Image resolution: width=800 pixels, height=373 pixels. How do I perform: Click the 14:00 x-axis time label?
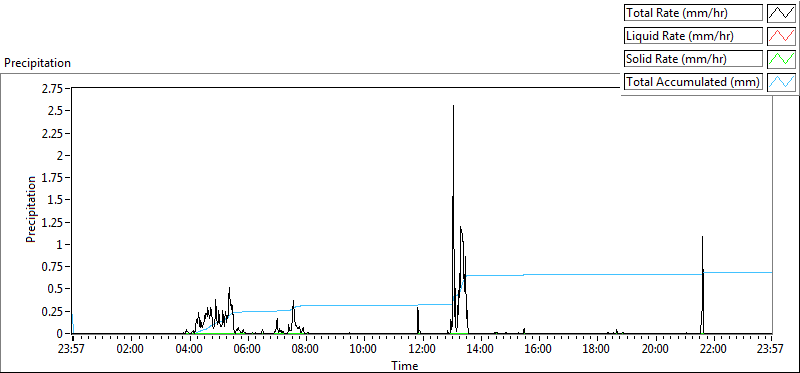point(480,350)
